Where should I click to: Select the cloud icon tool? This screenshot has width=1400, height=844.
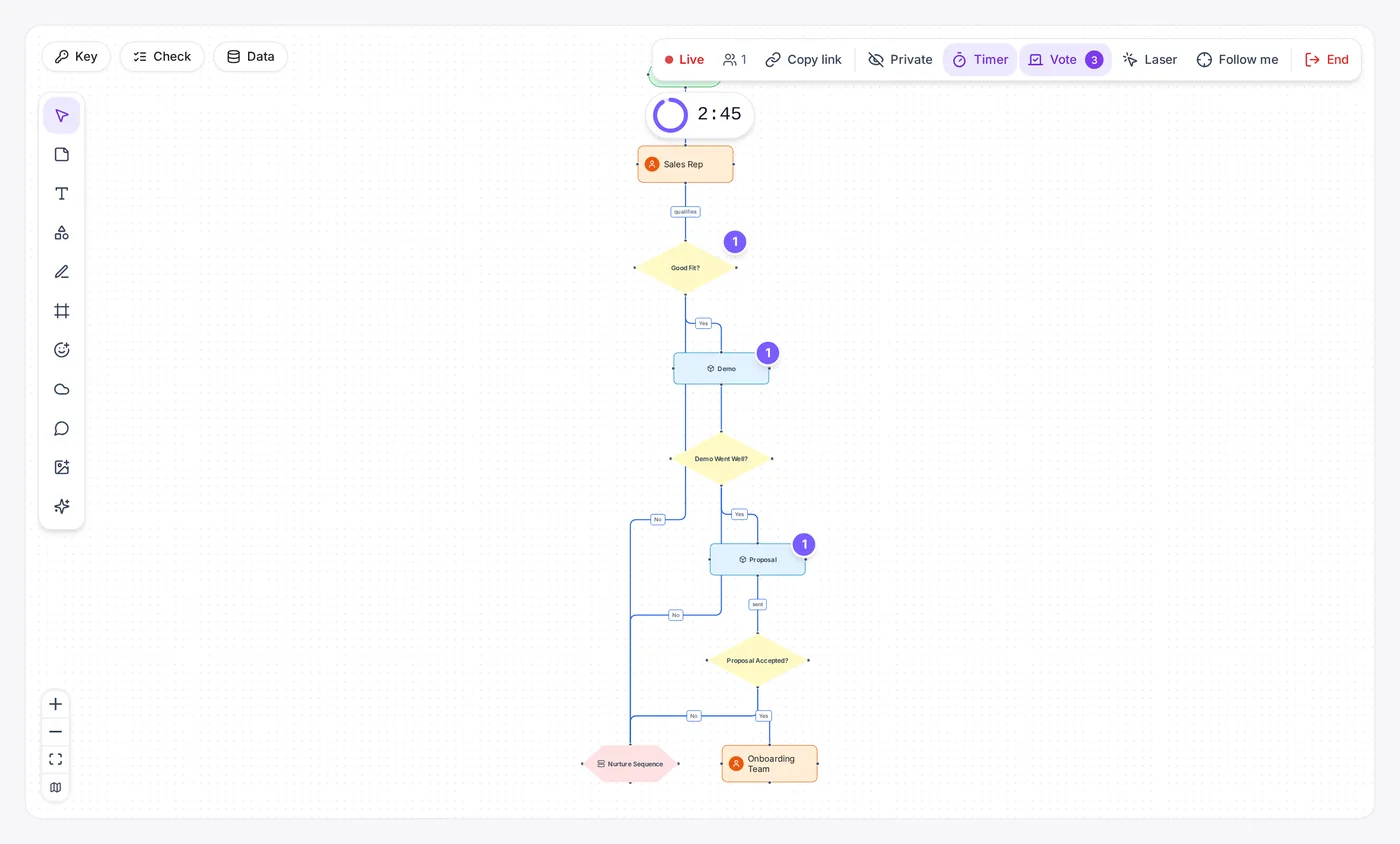pos(62,389)
